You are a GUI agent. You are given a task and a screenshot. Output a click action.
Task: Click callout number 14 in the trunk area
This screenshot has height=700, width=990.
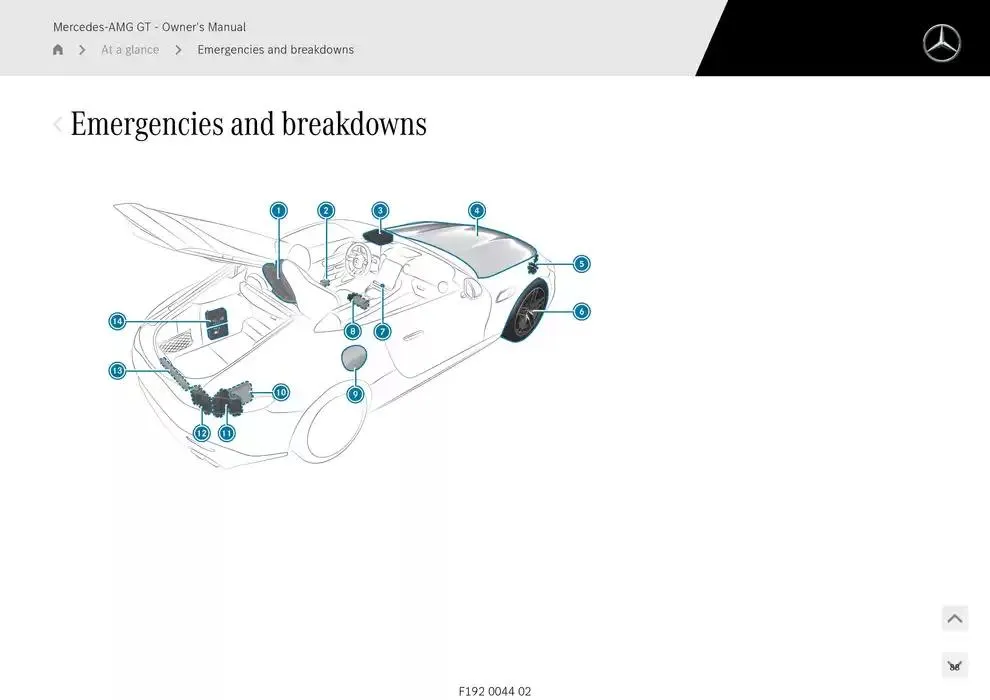(x=117, y=321)
